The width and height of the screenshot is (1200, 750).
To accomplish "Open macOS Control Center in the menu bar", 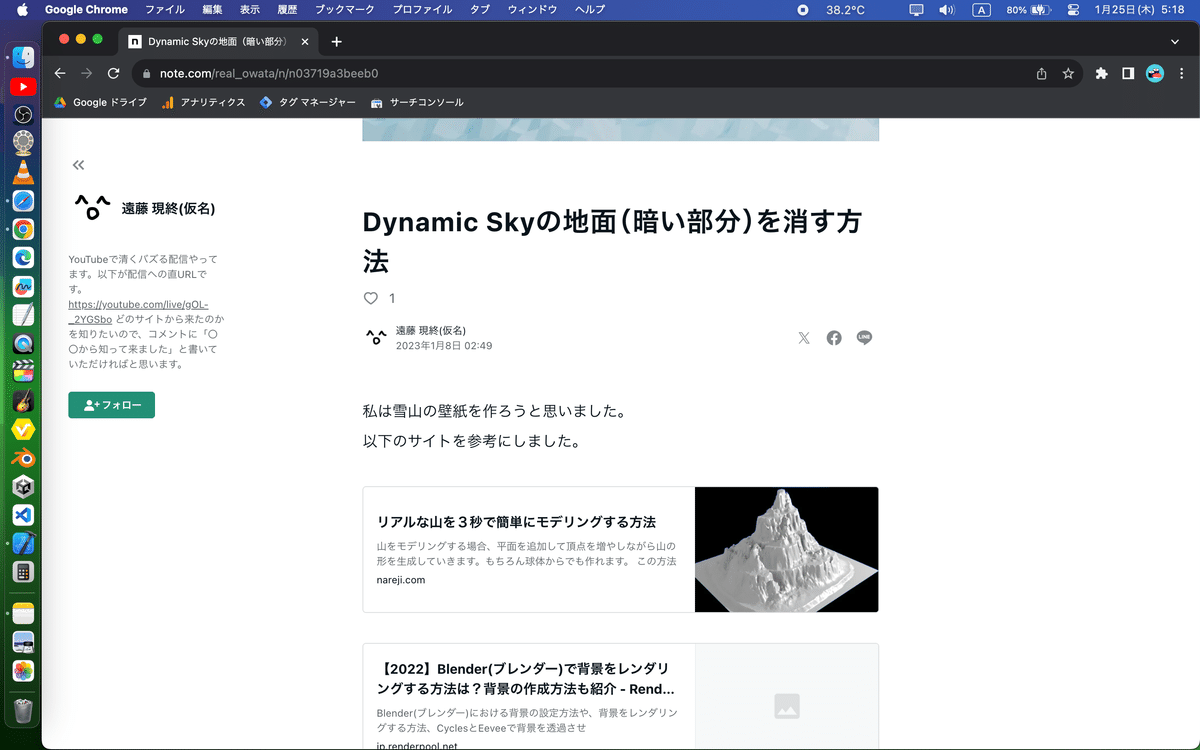I will [x=1073, y=10].
